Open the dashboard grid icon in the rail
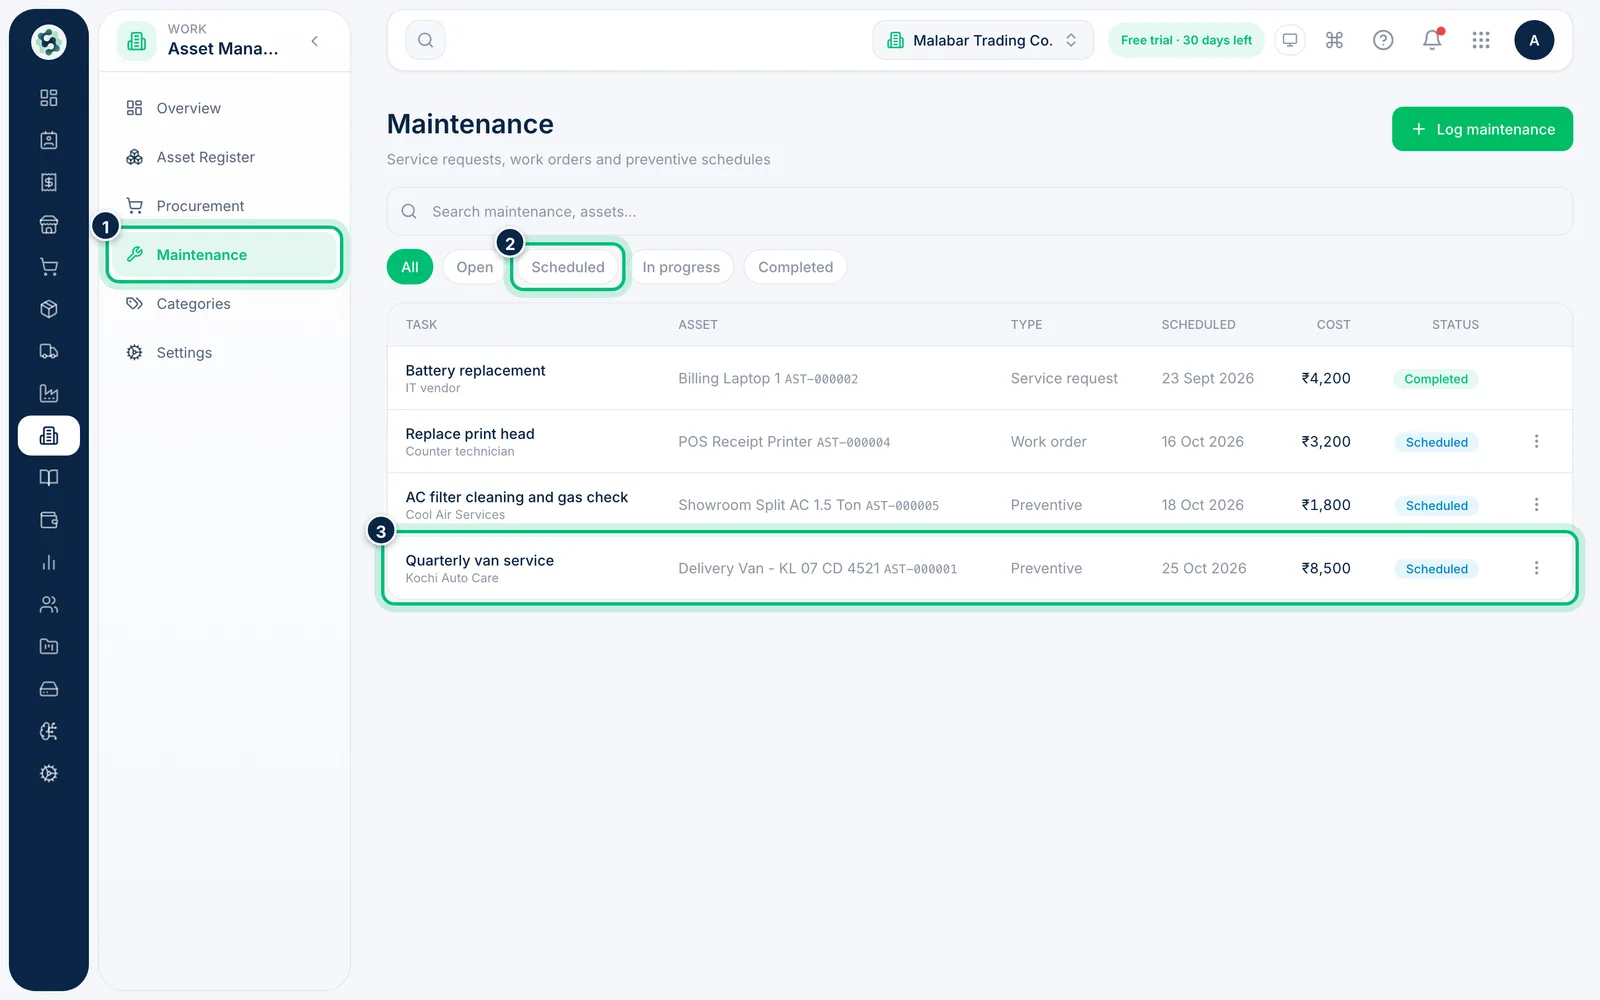The image size is (1600, 1000). click(48, 98)
